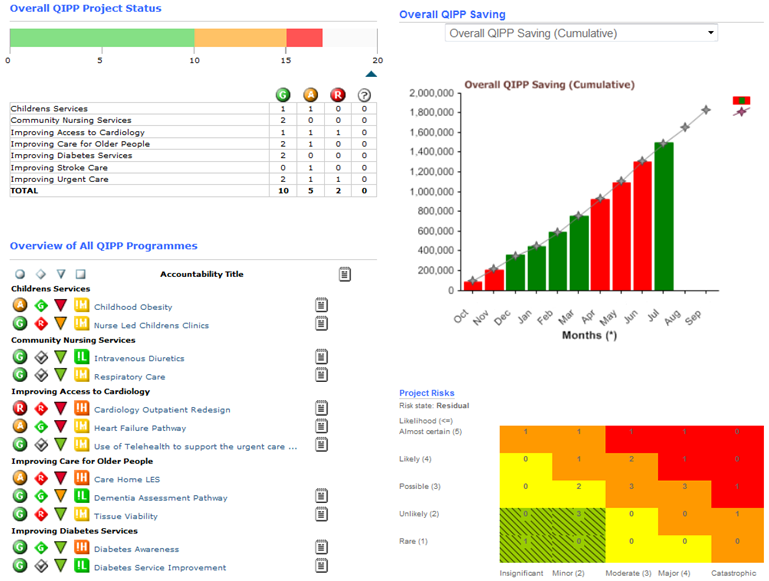Click the notes icon in Accountability Title header

345,273
